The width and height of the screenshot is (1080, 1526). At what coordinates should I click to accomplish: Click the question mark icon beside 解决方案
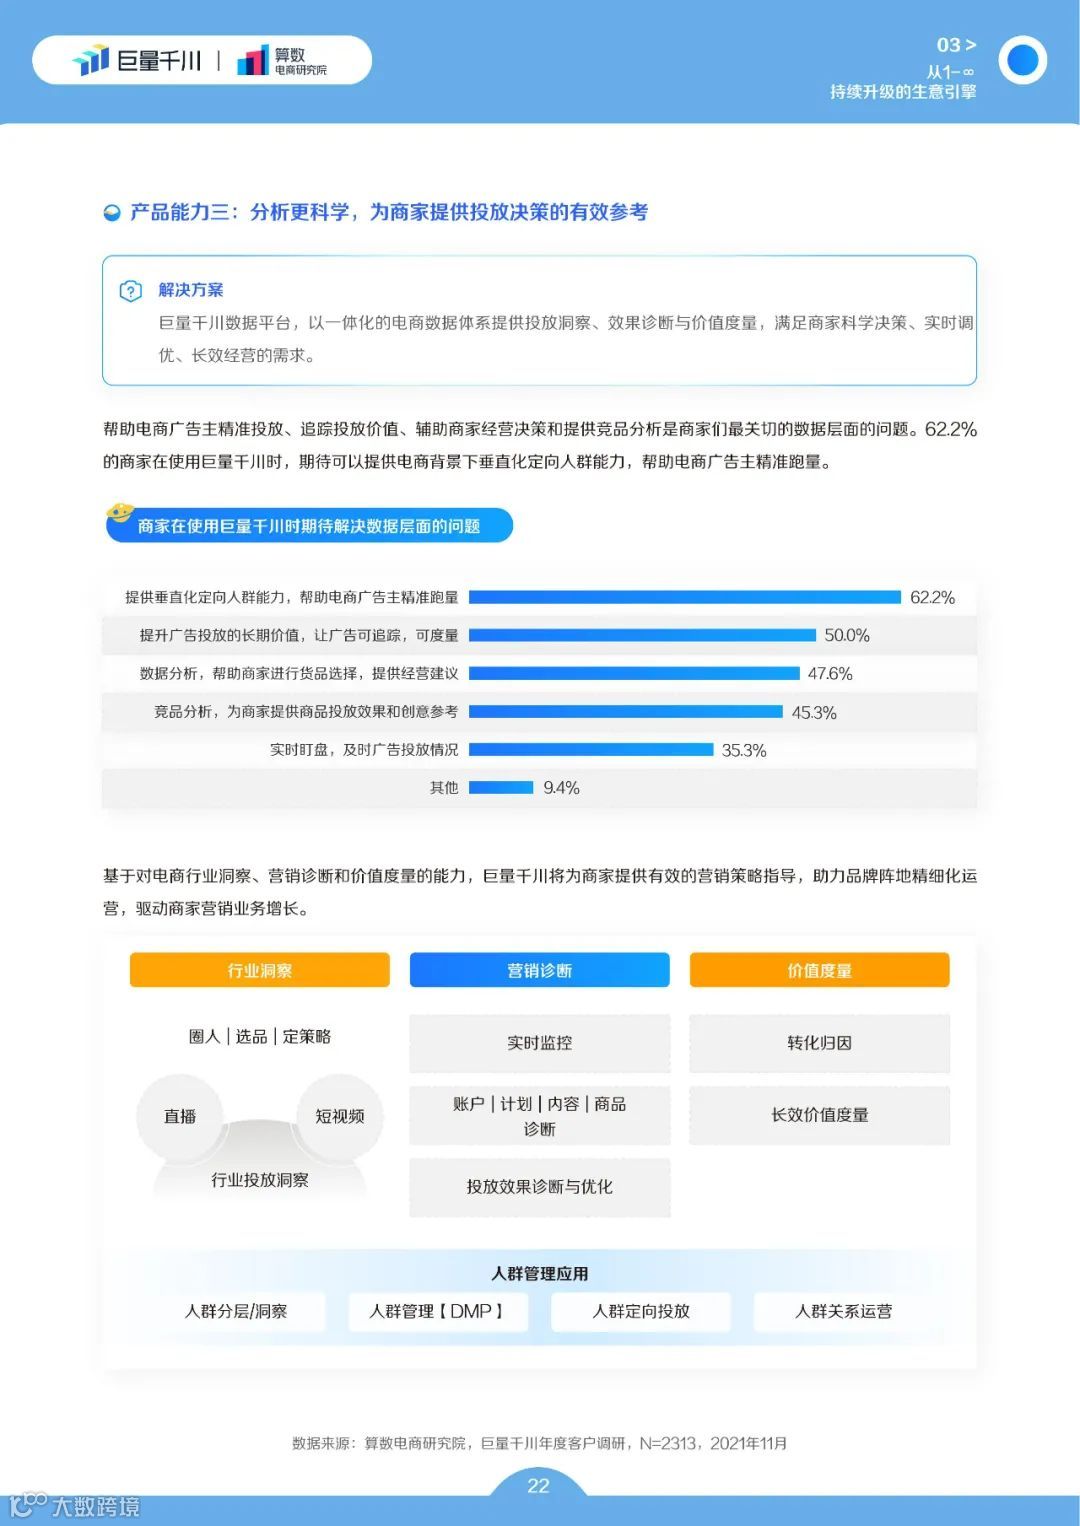point(131,290)
